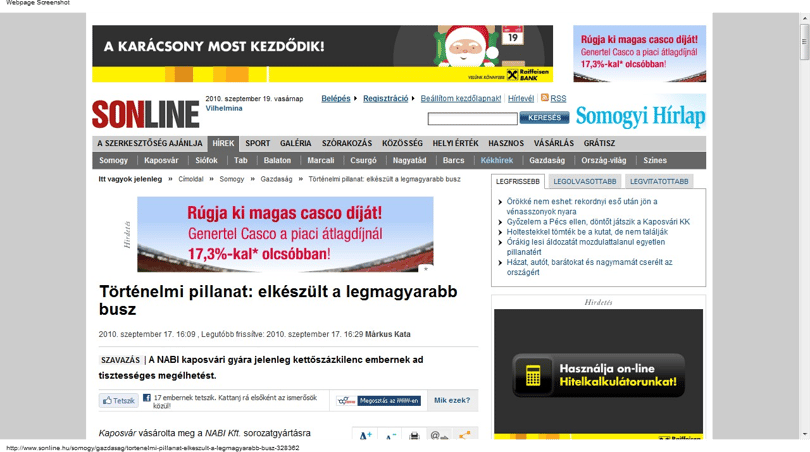Open the Belépés login link
This screenshot has width=810, height=452.
tap(336, 99)
